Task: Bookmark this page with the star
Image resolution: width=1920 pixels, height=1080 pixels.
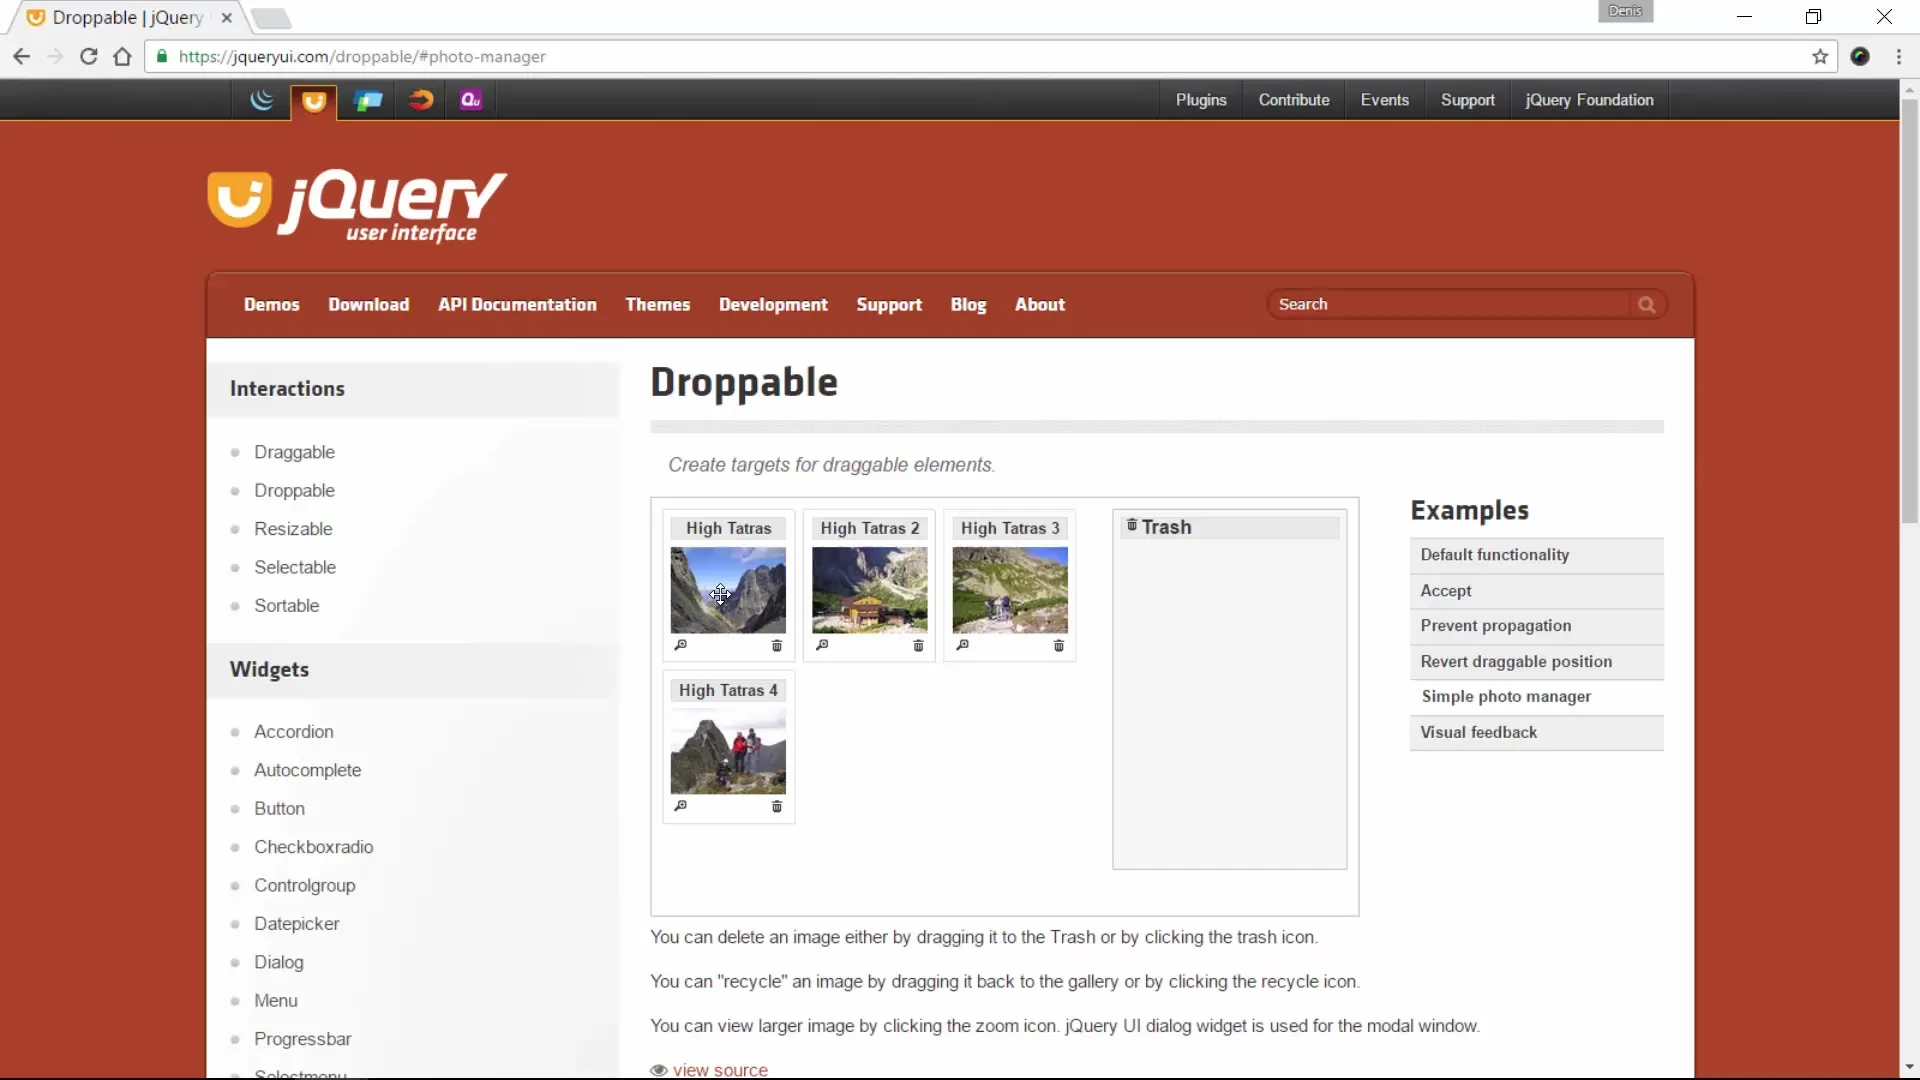Action: pos(1820,57)
